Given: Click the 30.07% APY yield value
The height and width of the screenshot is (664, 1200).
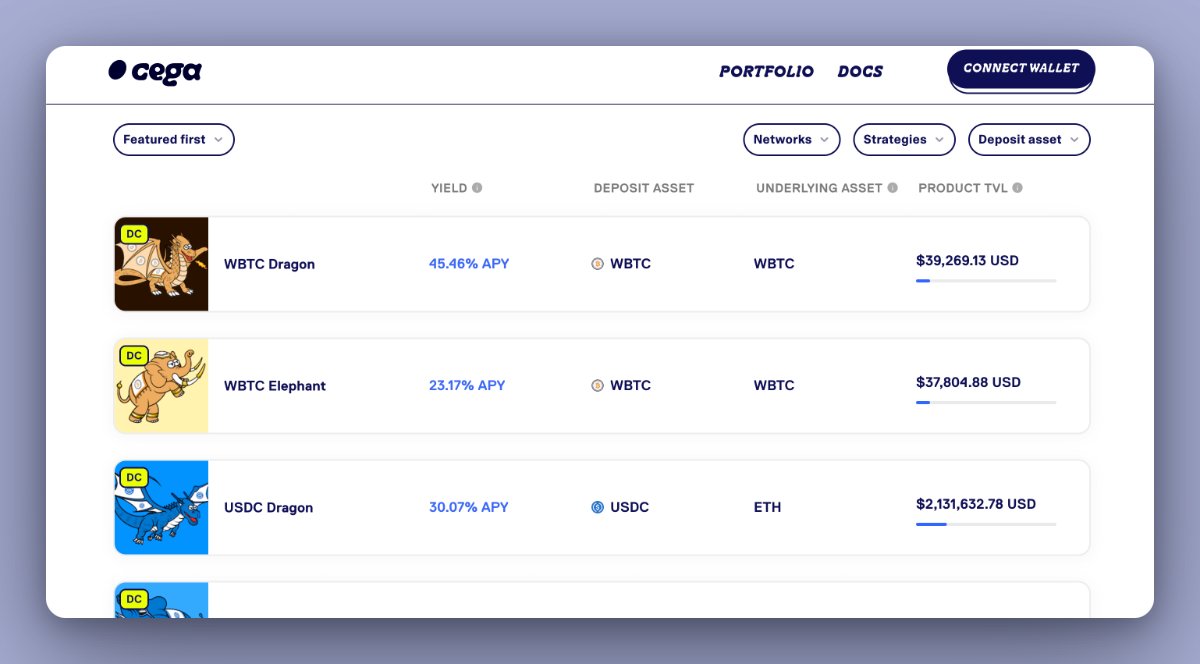Looking at the screenshot, I should 469,507.
